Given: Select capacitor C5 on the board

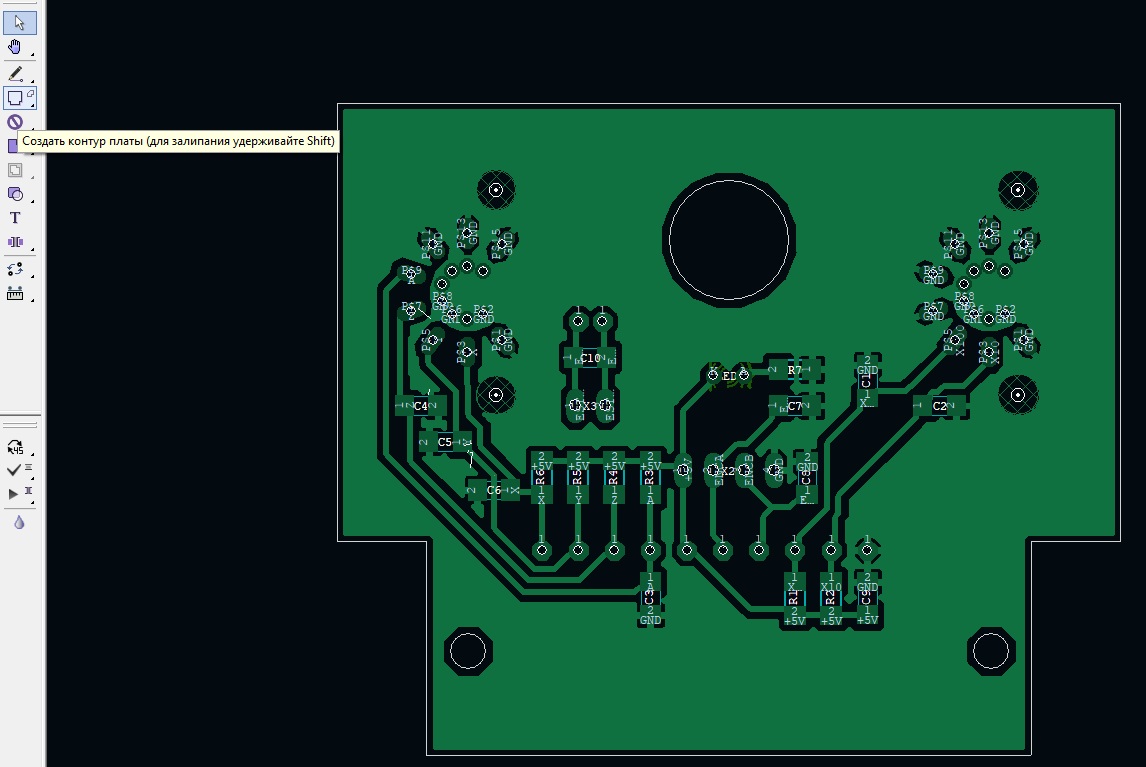Looking at the screenshot, I should click(x=444, y=442).
